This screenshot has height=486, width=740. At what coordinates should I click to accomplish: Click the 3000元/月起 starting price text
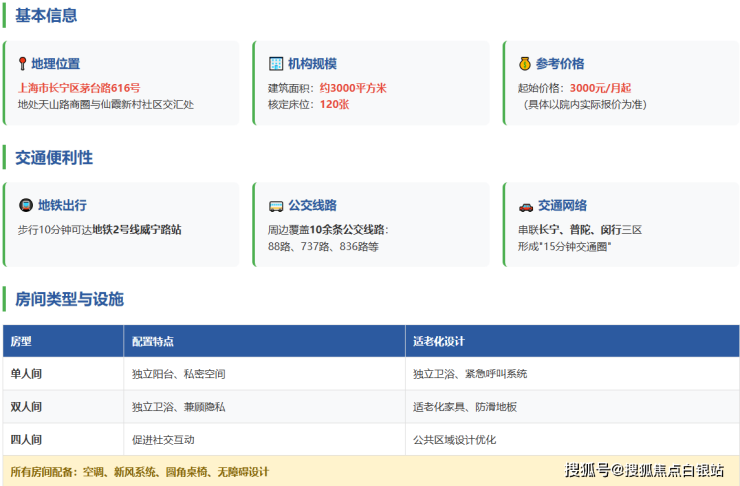[x=600, y=88]
